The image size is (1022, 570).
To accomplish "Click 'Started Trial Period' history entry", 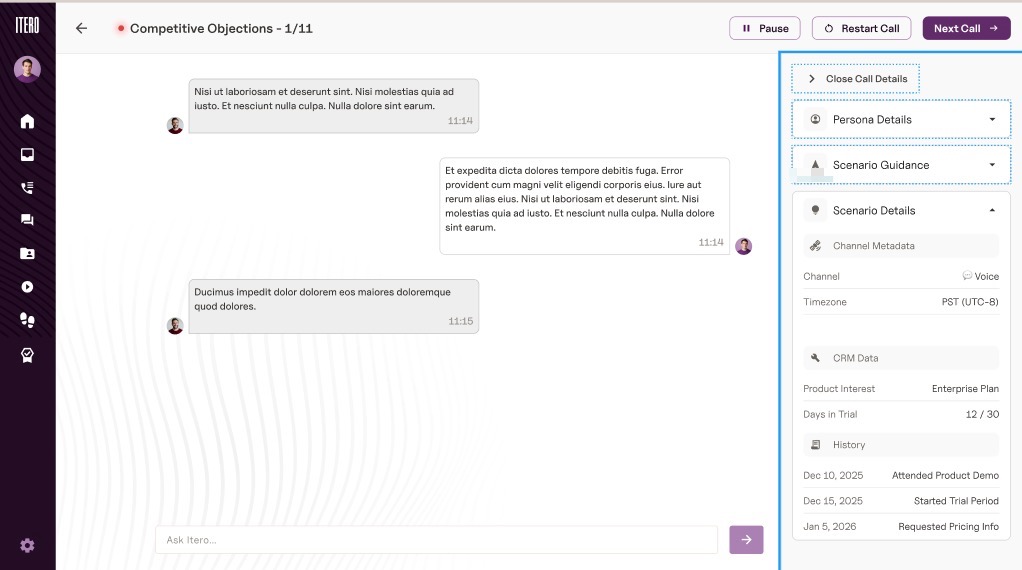I will [x=956, y=500].
